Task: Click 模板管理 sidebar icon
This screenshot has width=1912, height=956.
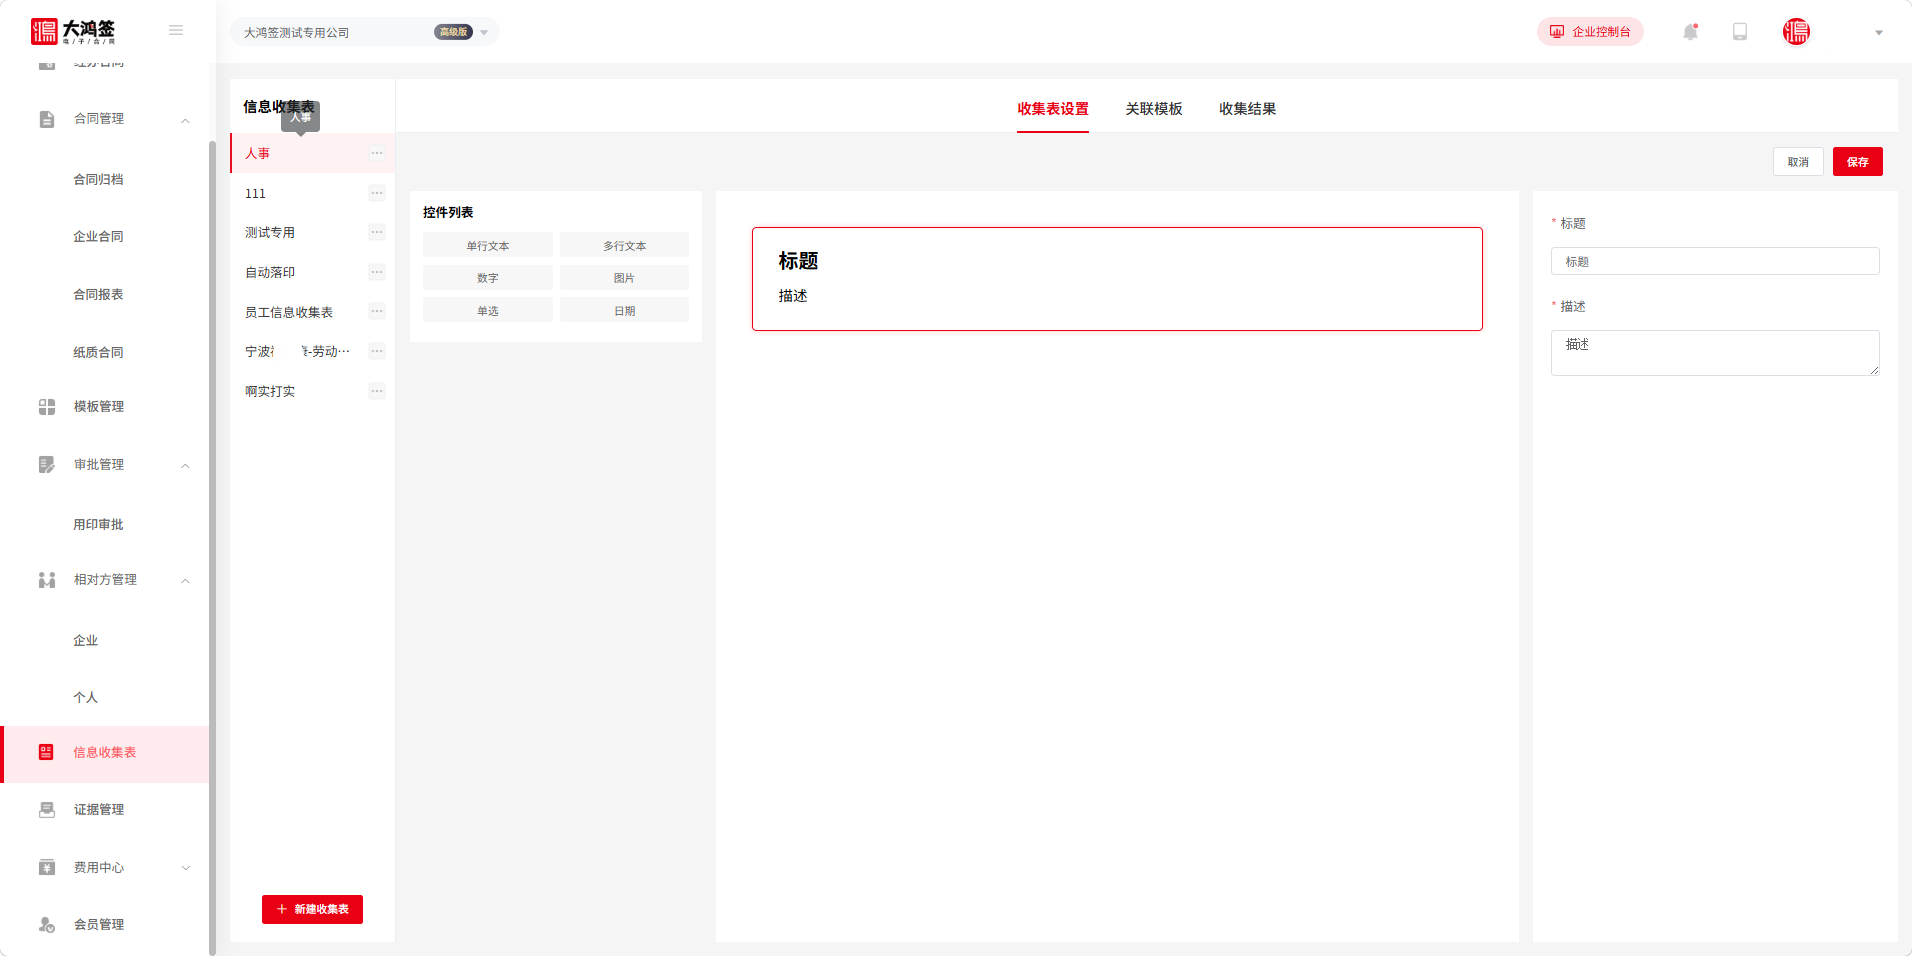Action: (x=47, y=407)
